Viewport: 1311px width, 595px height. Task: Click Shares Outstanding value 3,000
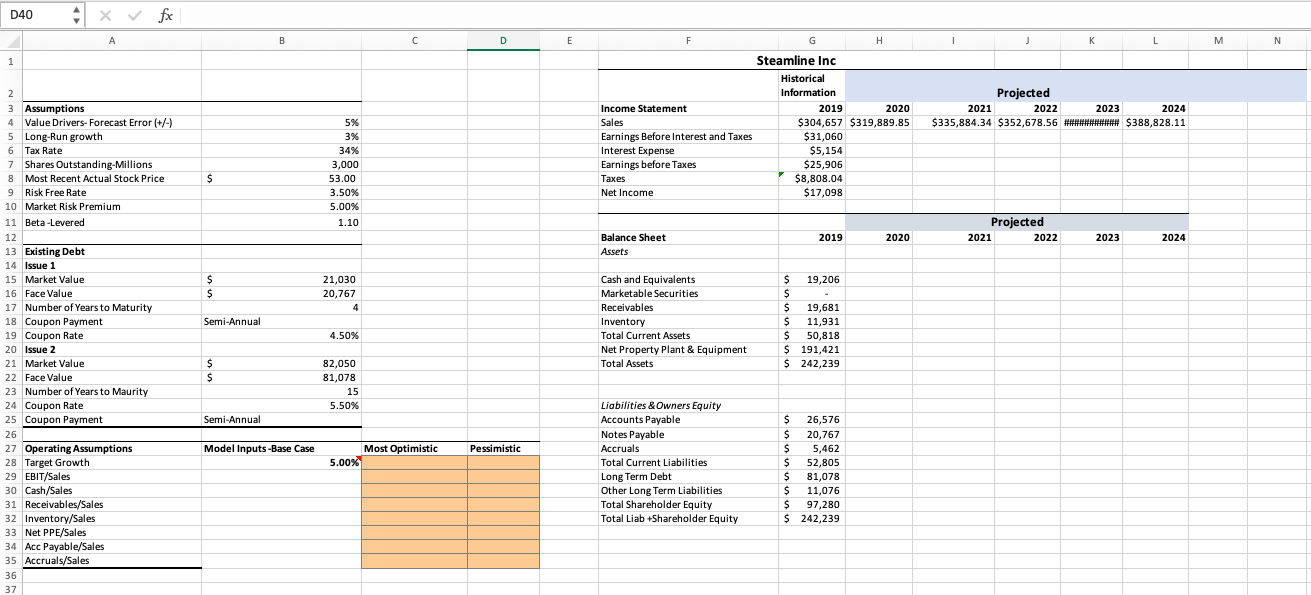click(345, 164)
